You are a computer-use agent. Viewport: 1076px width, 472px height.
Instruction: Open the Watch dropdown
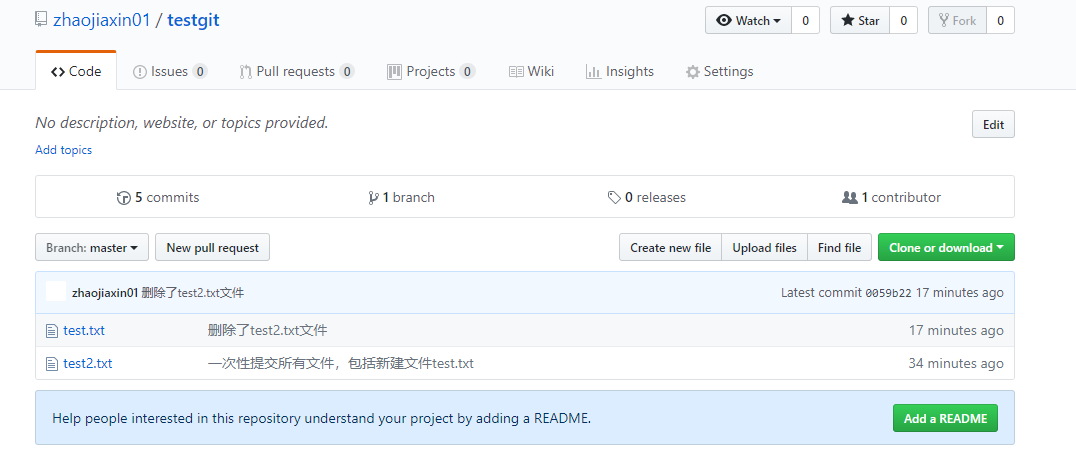(x=749, y=21)
